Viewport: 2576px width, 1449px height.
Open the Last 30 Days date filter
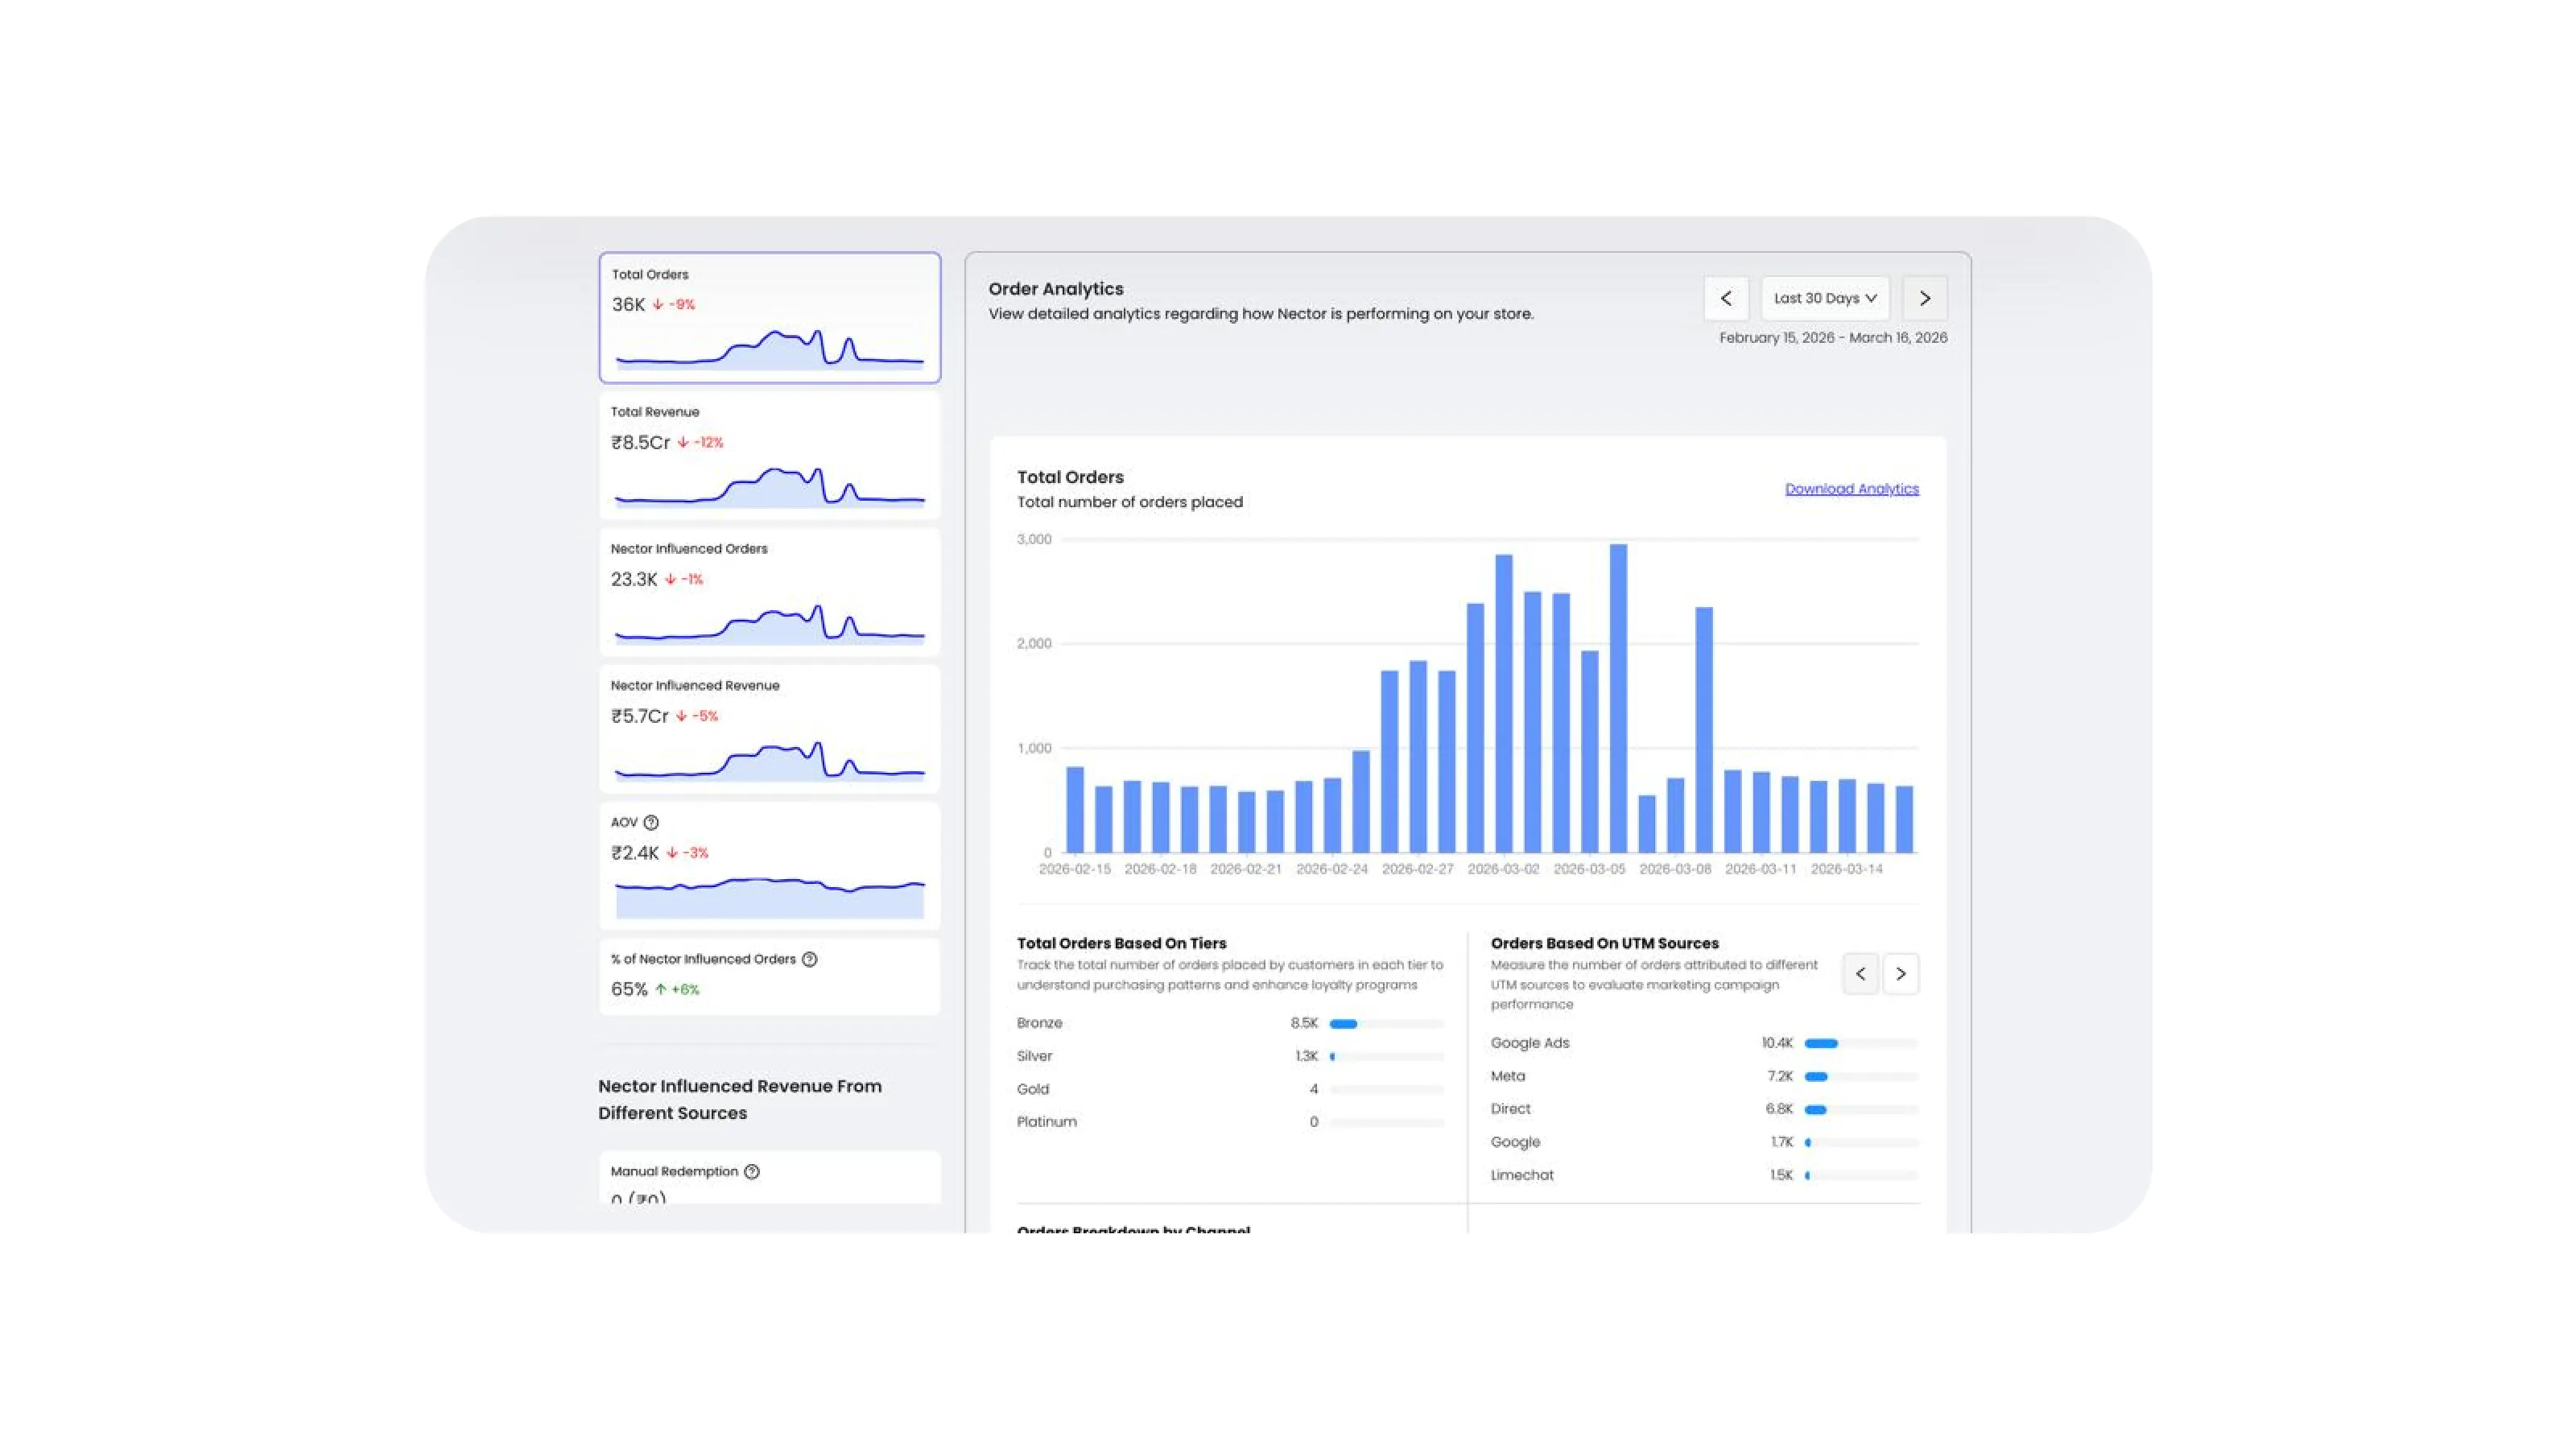tap(1824, 298)
